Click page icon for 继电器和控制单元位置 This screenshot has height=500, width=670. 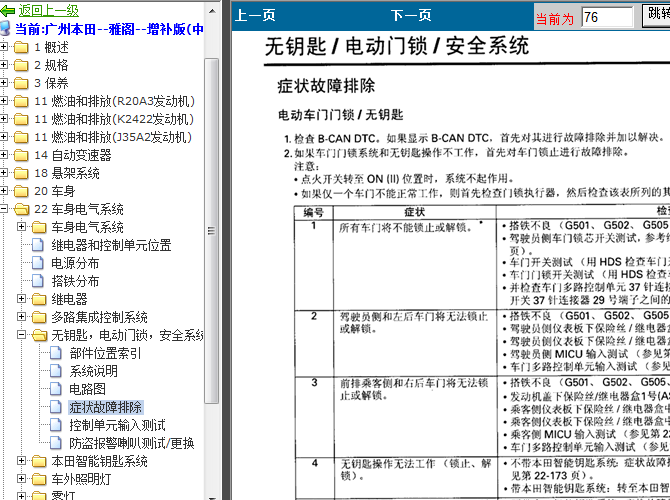point(38,245)
